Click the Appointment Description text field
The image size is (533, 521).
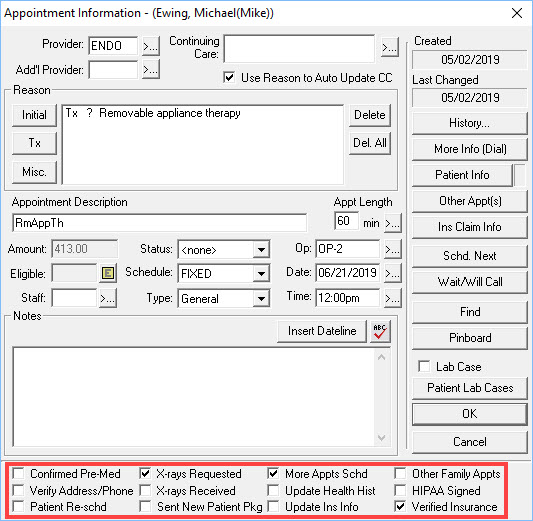tap(159, 223)
